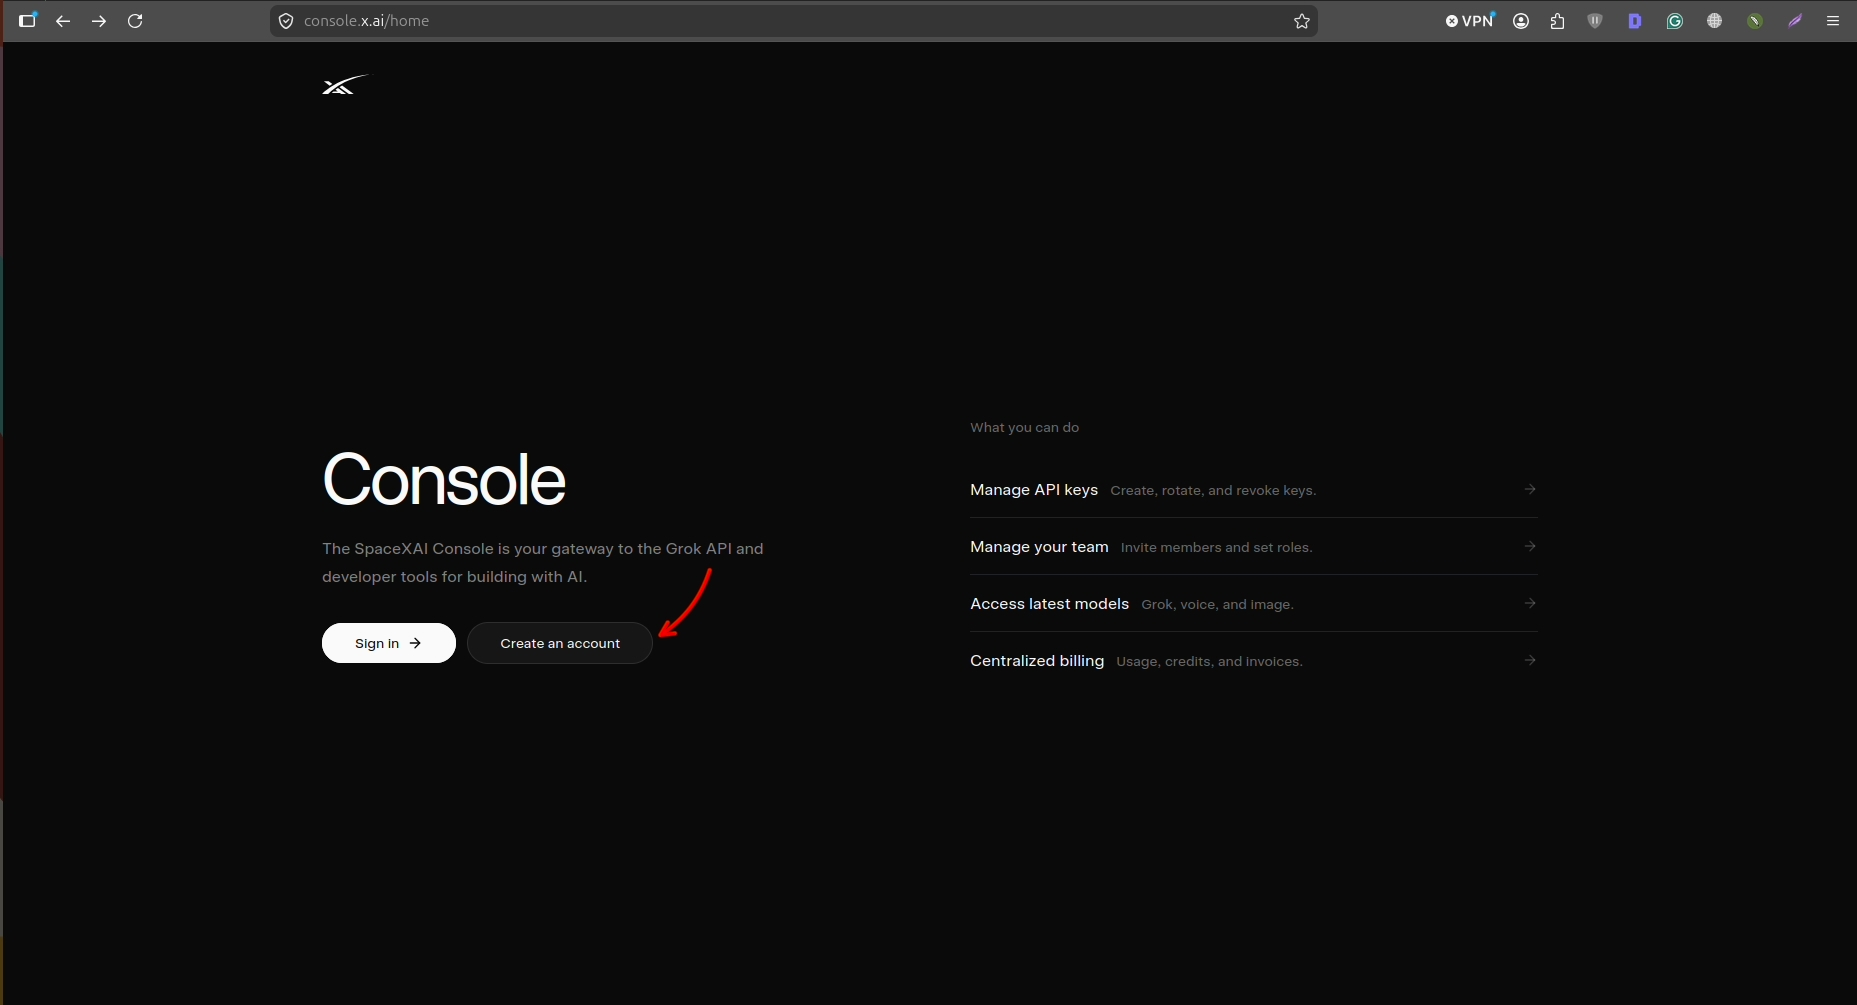Click the SpaceXAI Console description paragraph
1857x1005 pixels.
(542, 563)
